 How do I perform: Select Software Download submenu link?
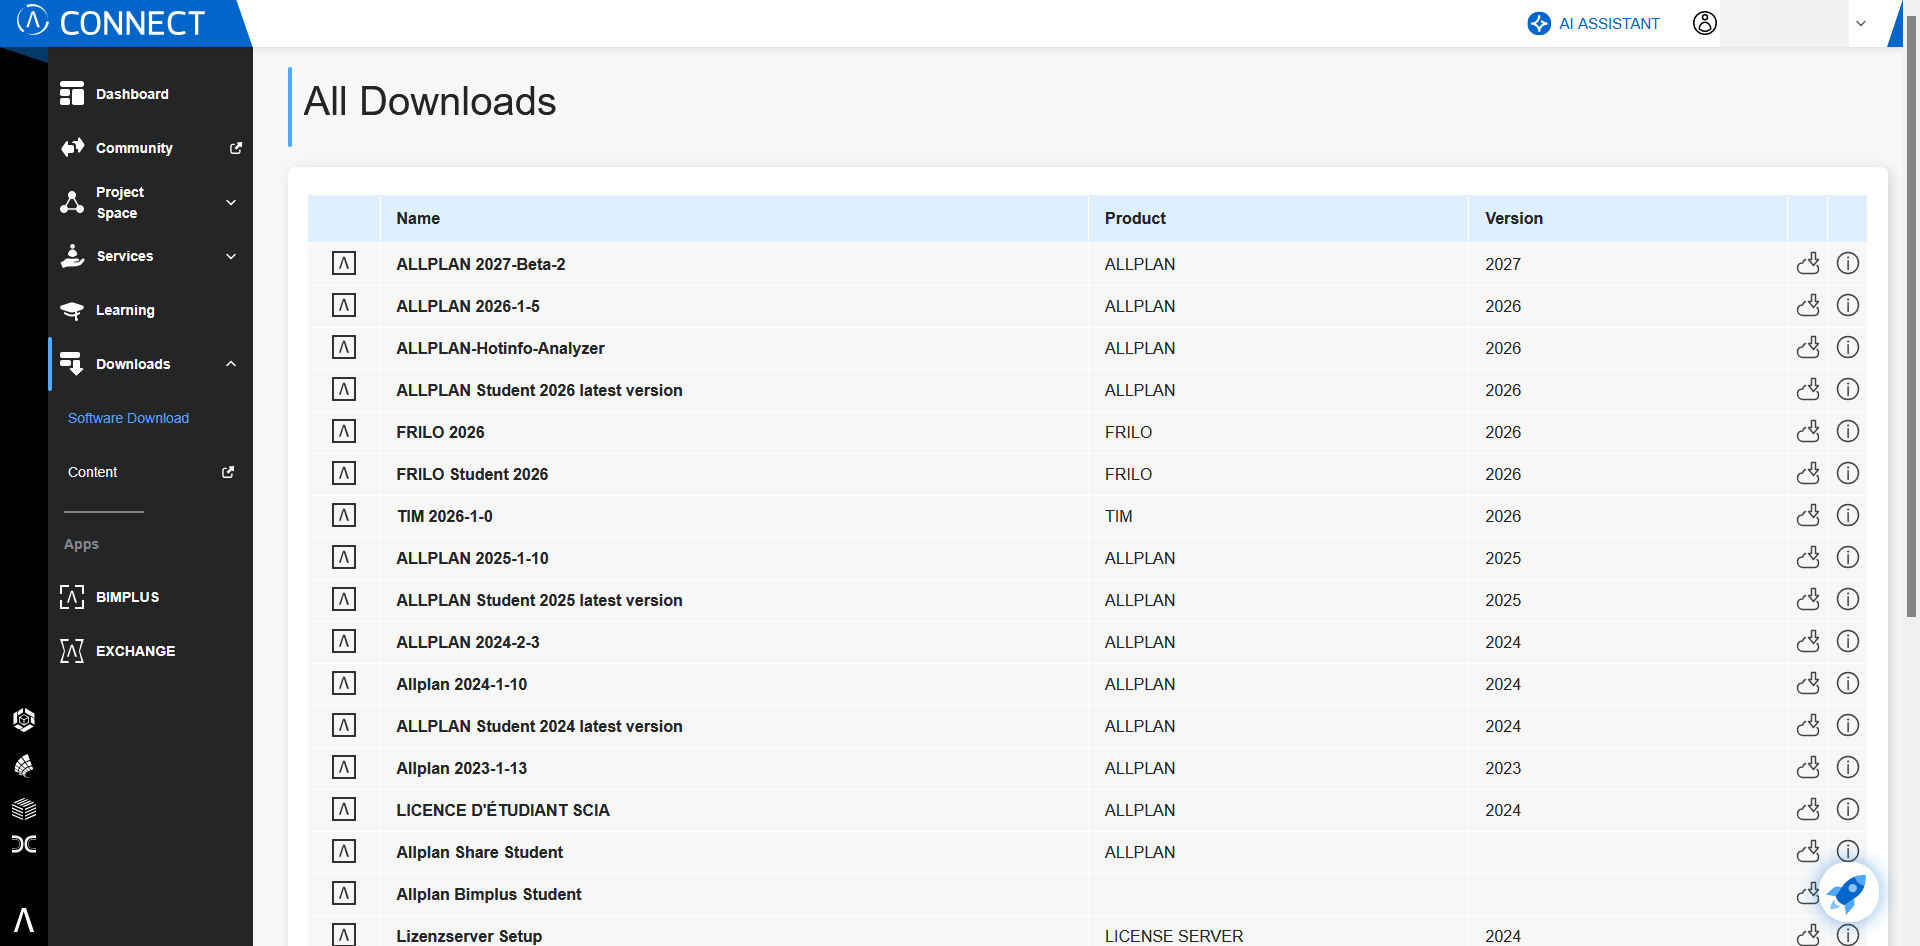tap(128, 418)
